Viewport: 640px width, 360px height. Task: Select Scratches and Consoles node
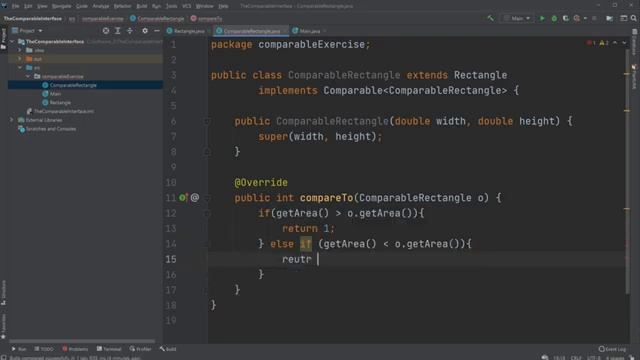[47, 129]
